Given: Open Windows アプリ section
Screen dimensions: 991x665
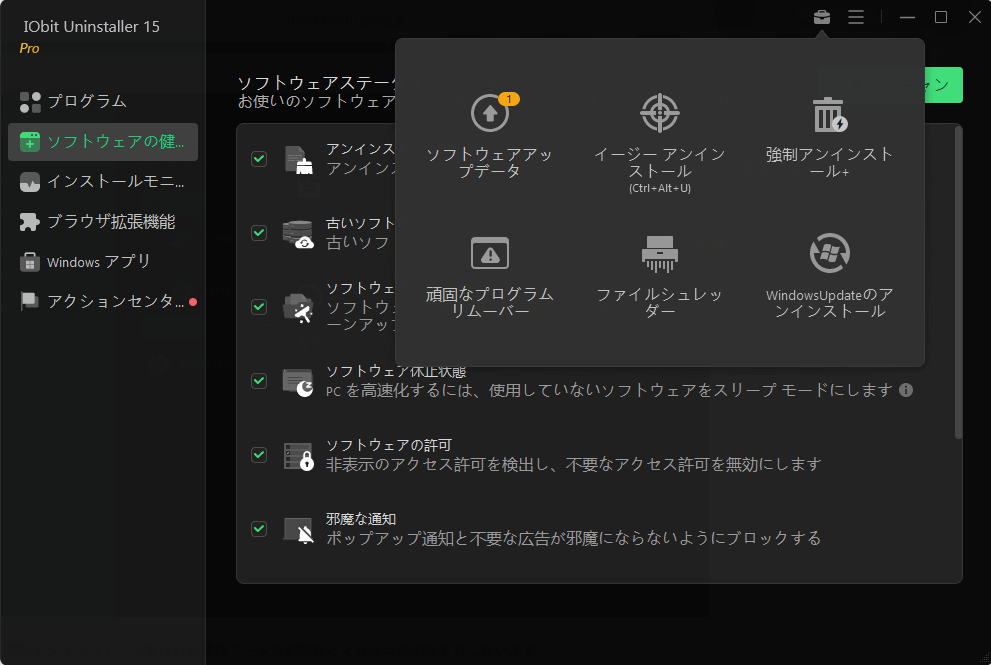Looking at the screenshot, I should pyautogui.click(x=103, y=262).
